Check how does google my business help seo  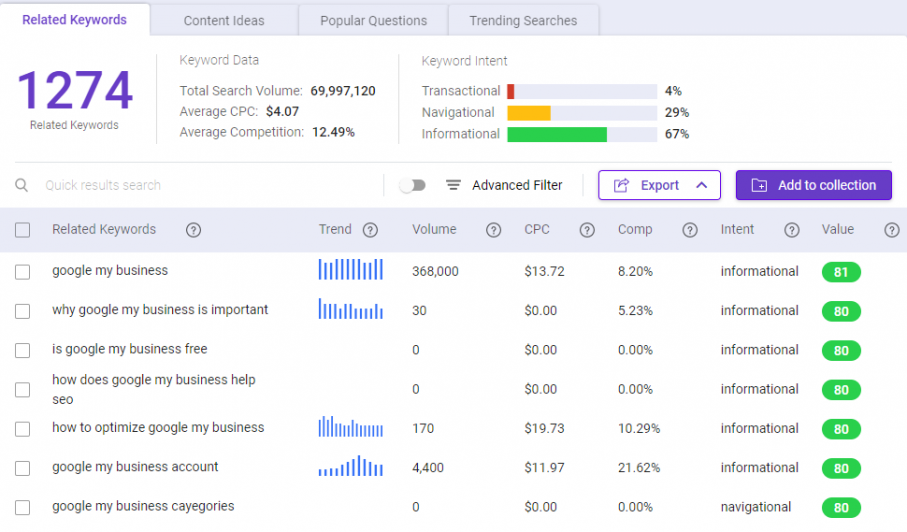pyautogui.click(x=23, y=390)
